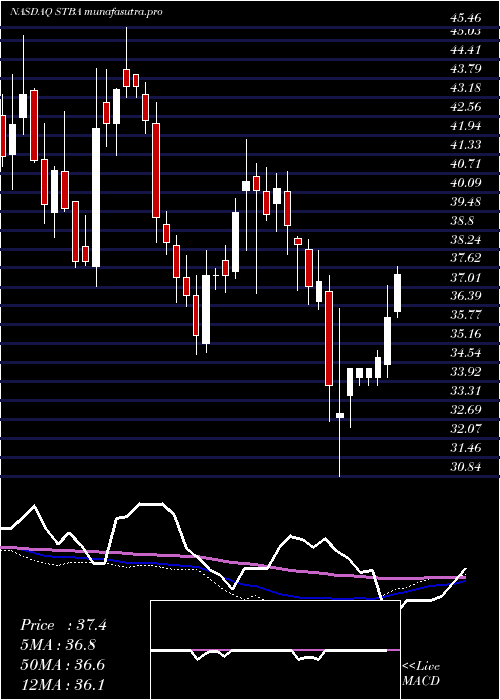Screen dimensions: 500x700
Task: Click the 35.16 price axis label
Action: point(466,333)
